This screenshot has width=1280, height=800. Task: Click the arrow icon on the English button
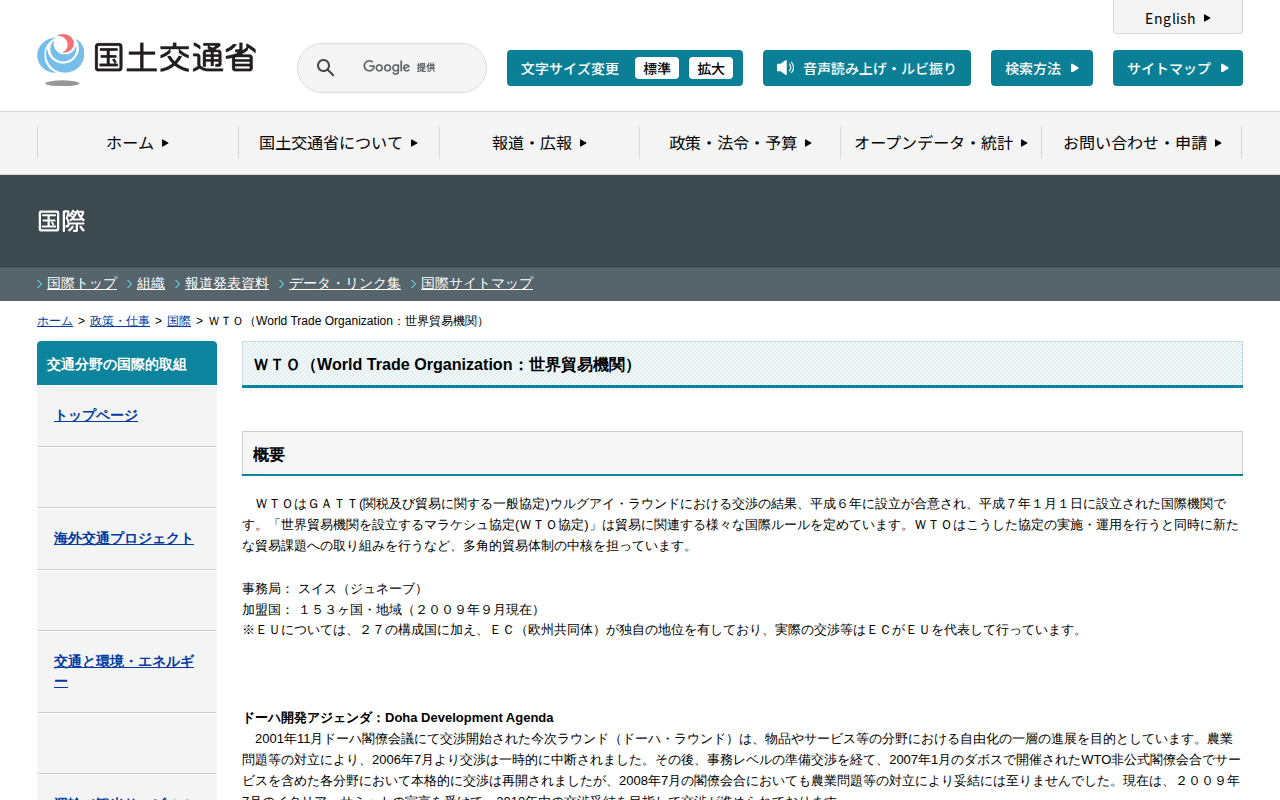[1207, 18]
